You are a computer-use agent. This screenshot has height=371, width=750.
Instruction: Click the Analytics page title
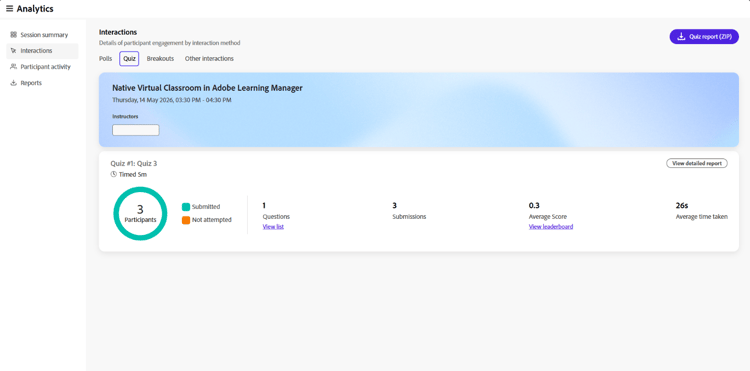[x=35, y=9]
